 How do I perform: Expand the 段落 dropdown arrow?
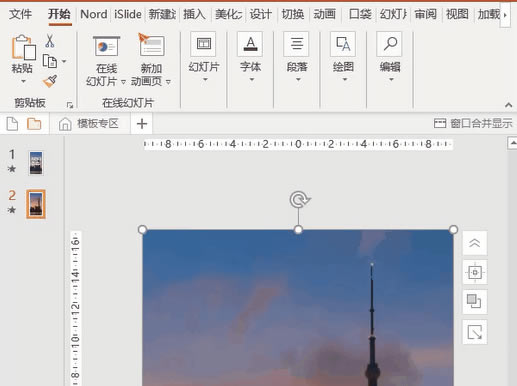(298, 80)
